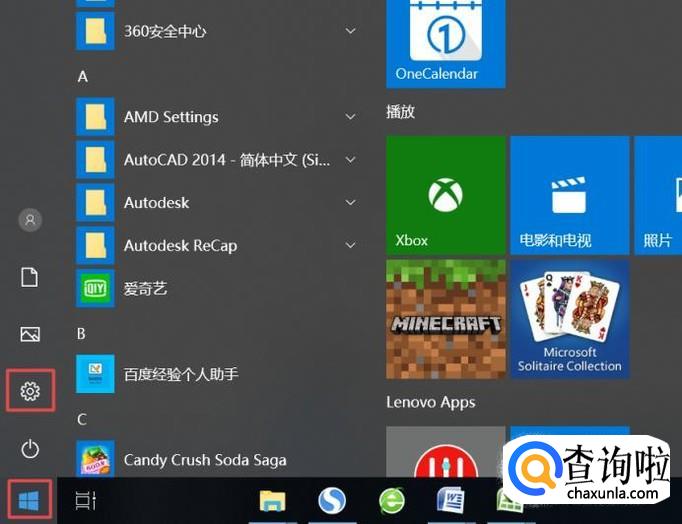The width and height of the screenshot is (682, 524).
Task: Expand the AutoCAD 2014 folder
Action: [226, 160]
